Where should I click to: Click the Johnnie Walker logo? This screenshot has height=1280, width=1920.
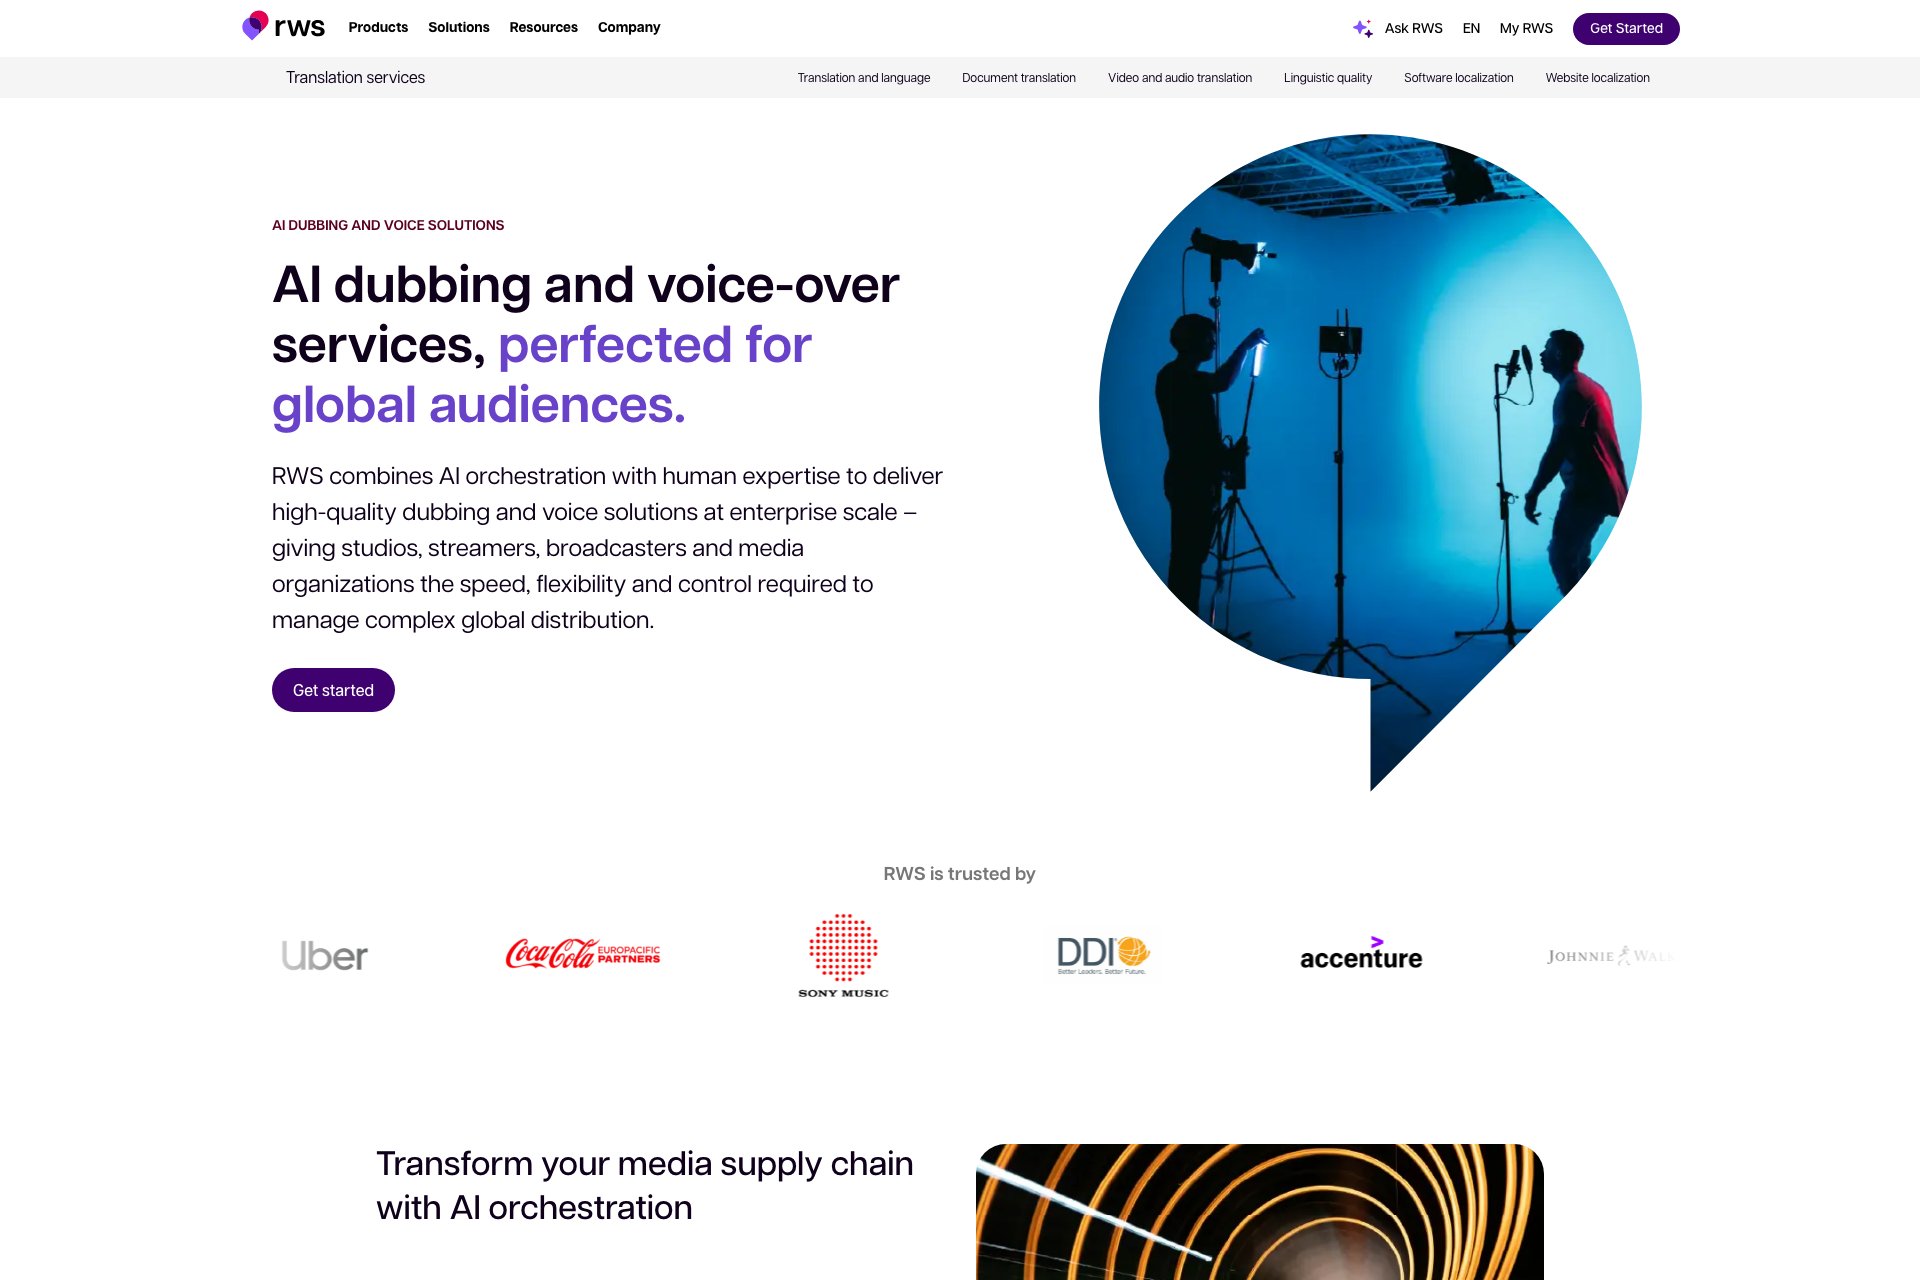pos(1610,956)
